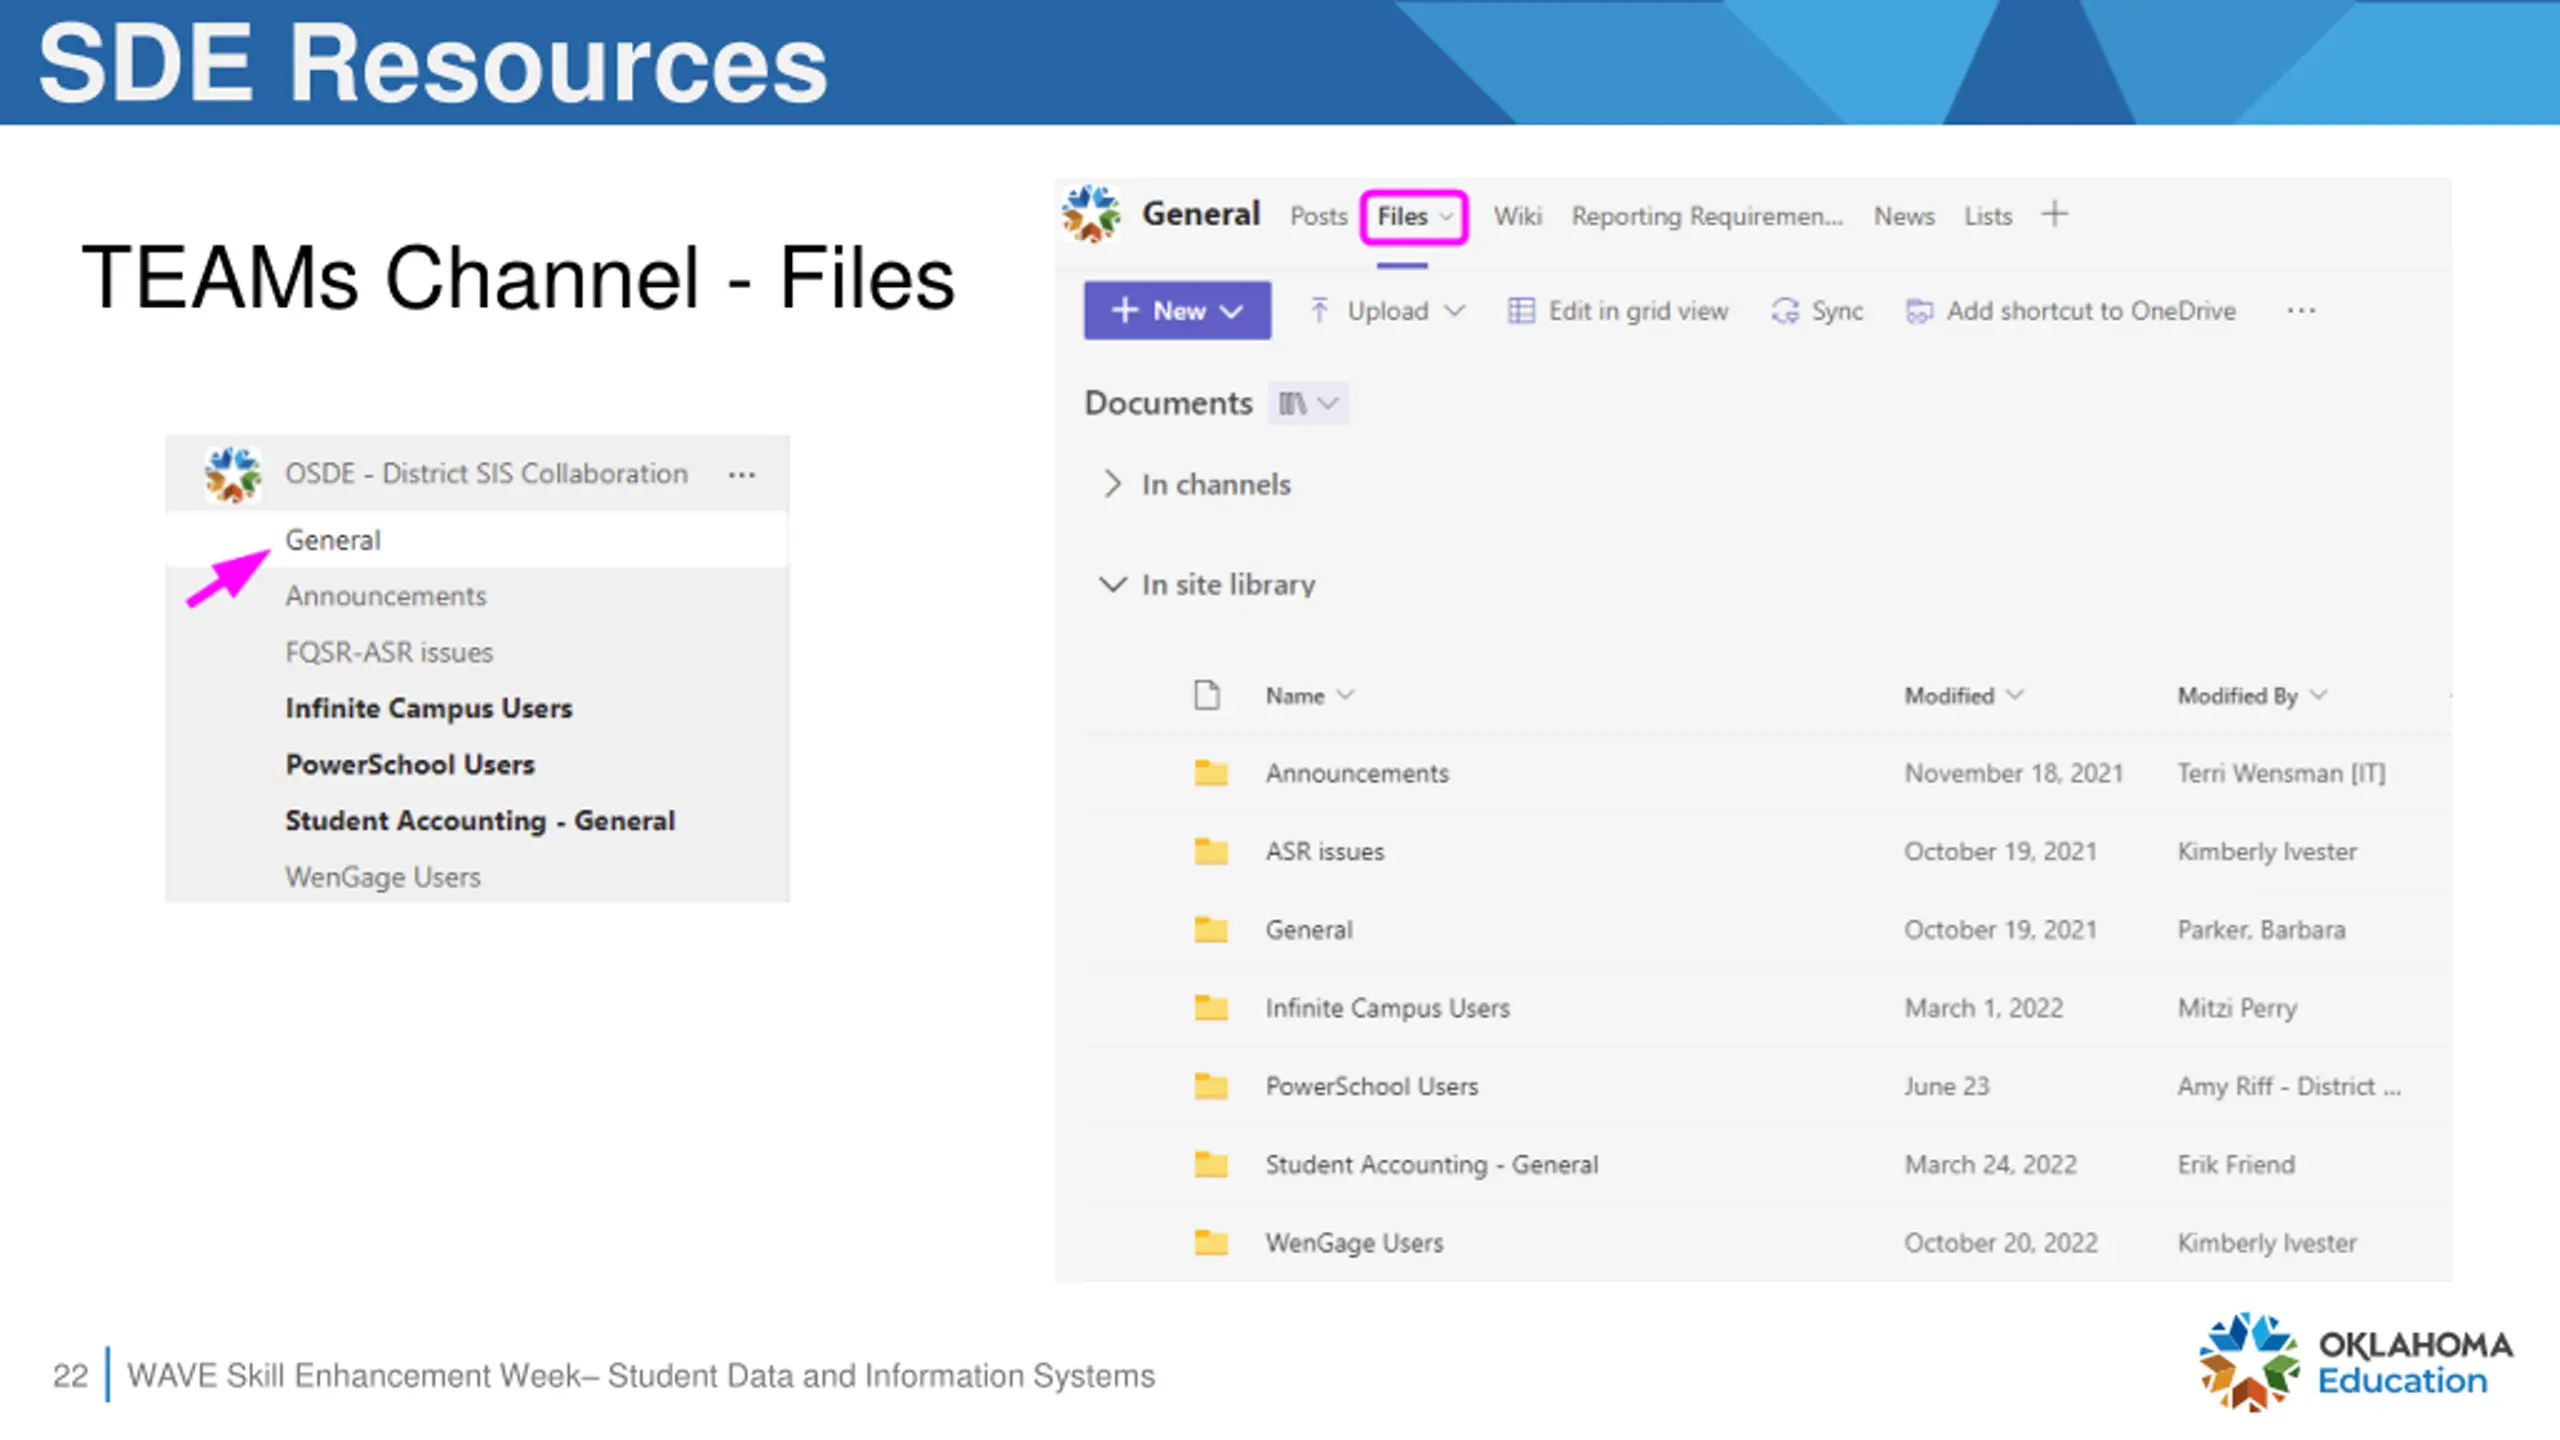
Task: Click Mitzi Perry modified-by name
Action: point(2237,1007)
